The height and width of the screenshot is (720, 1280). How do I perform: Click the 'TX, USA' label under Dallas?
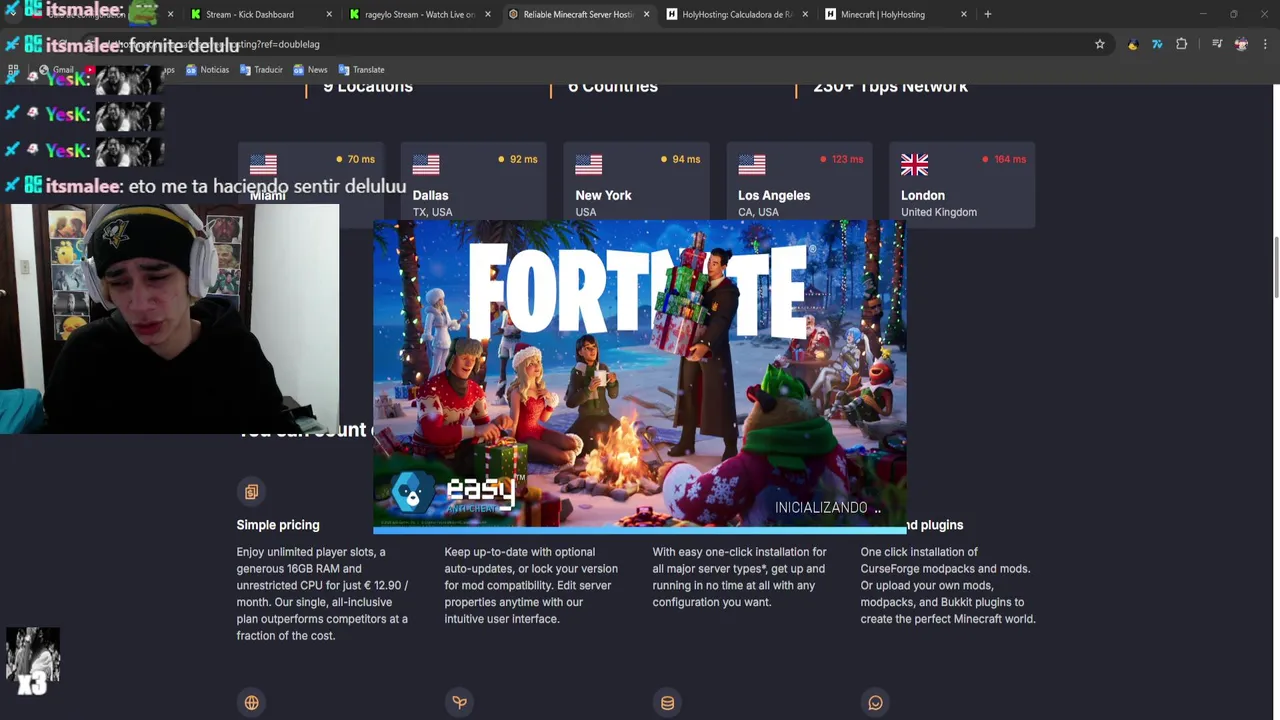pos(433,212)
